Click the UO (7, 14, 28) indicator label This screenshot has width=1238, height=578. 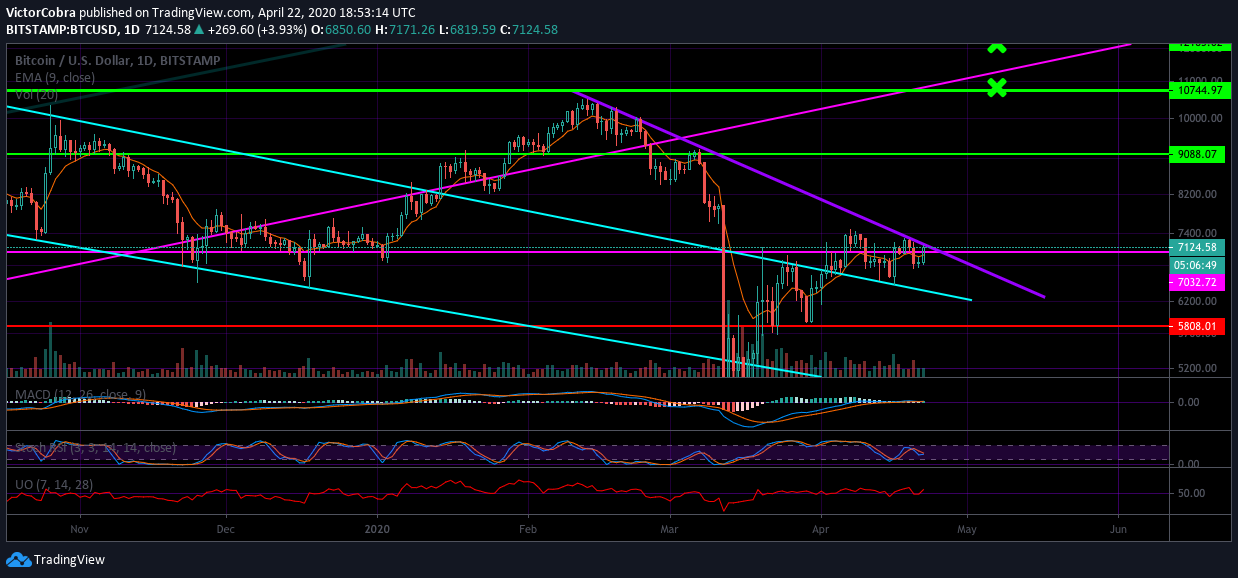(x=52, y=483)
